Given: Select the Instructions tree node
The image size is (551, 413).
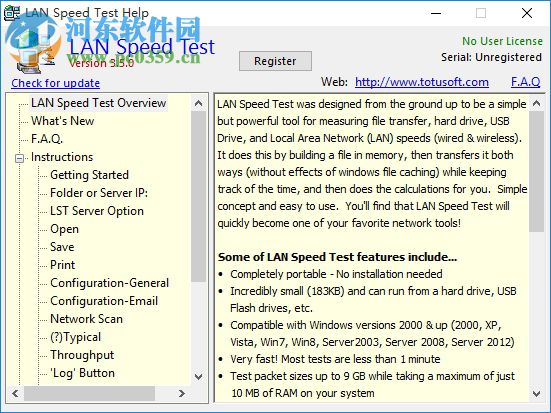Looking at the screenshot, I should point(62,157).
